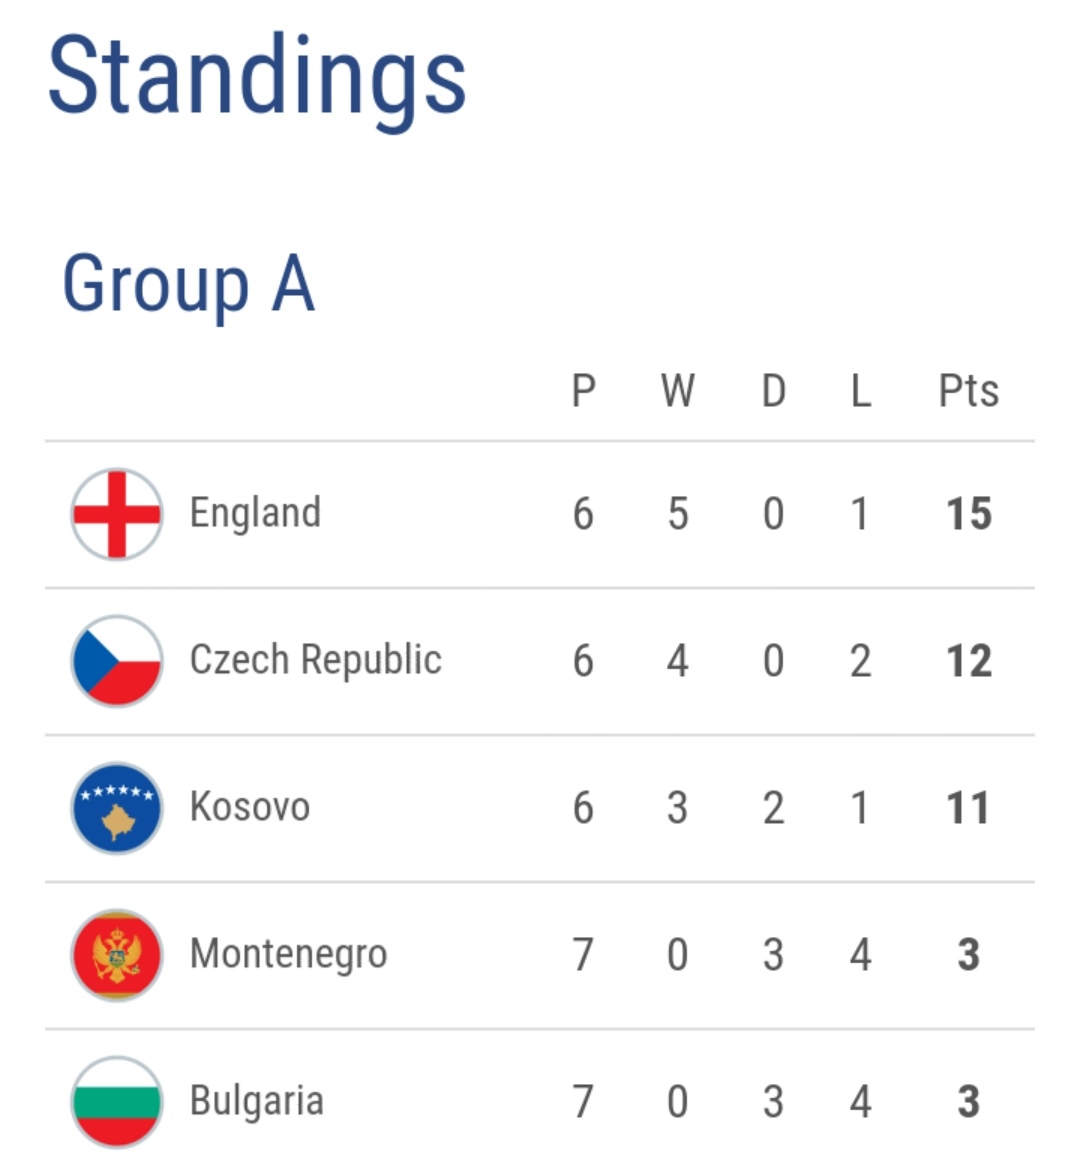The height and width of the screenshot is (1172, 1080).
Task: Click England's 15 points value
Action: 968,514
